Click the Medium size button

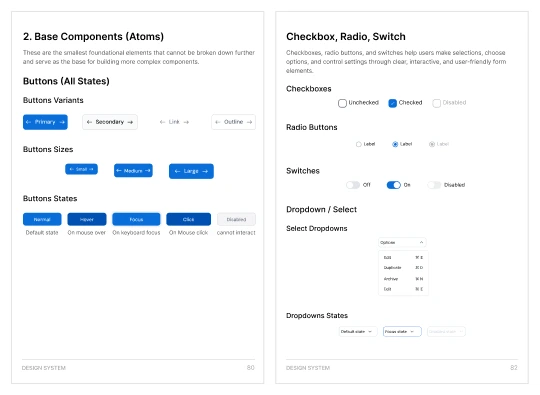[133, 170]
